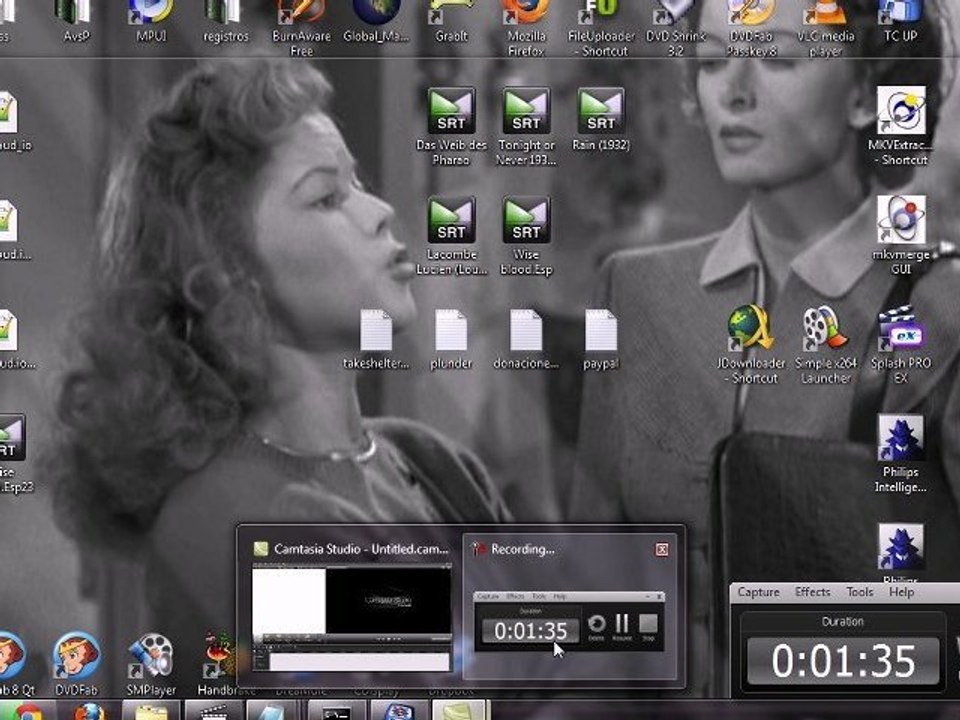Close the Recording taskbar preview

(662, 549)
